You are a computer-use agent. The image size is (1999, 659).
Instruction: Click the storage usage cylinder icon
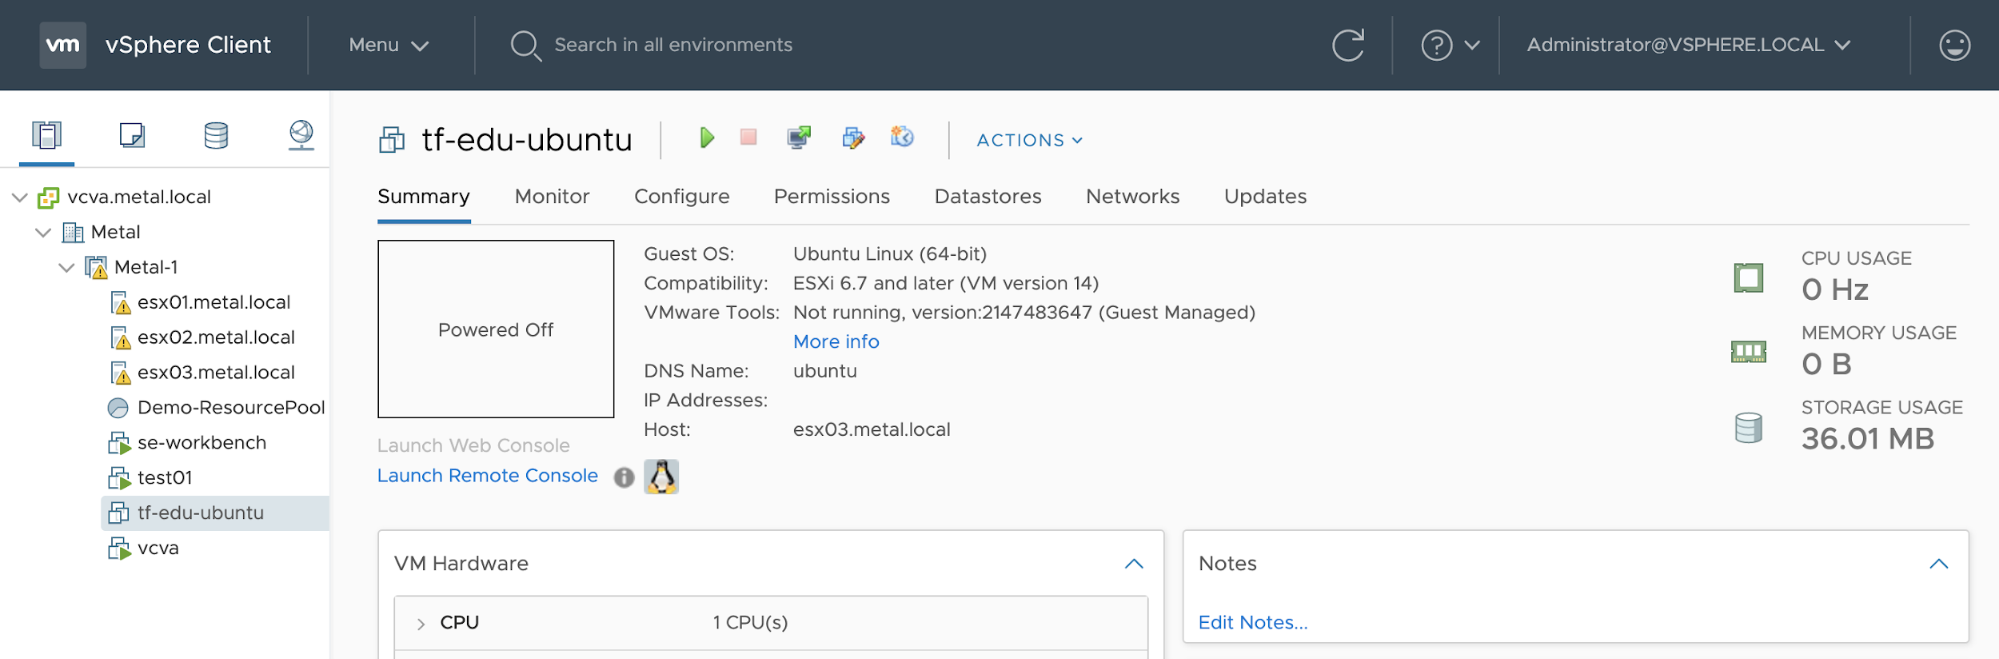(1748, 428)
